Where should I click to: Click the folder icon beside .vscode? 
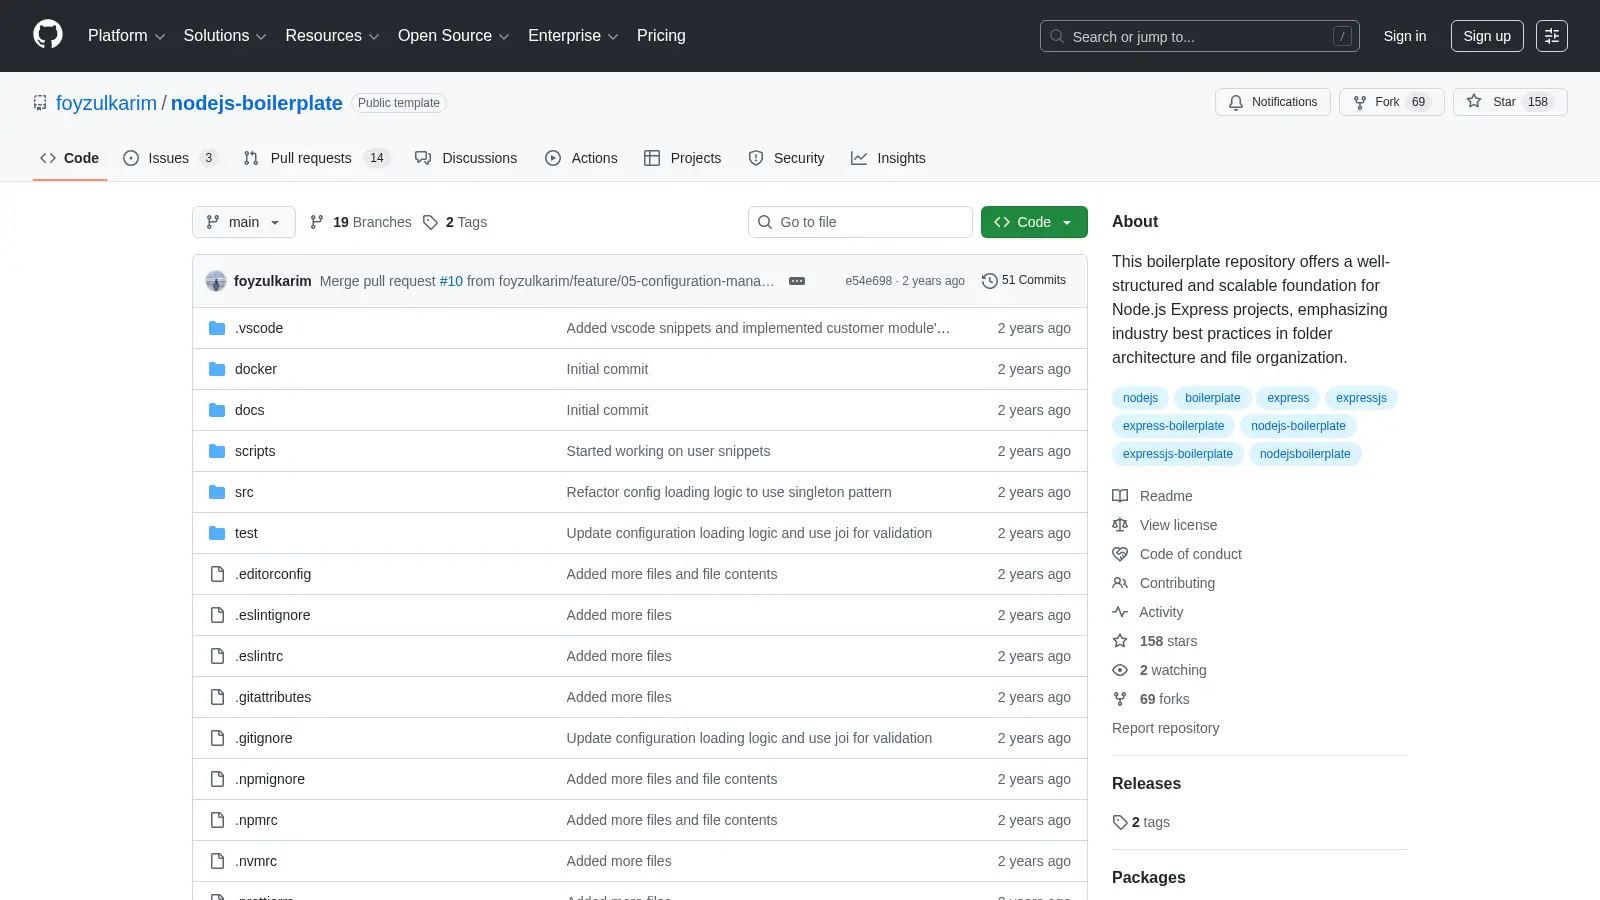click(217, 328)
